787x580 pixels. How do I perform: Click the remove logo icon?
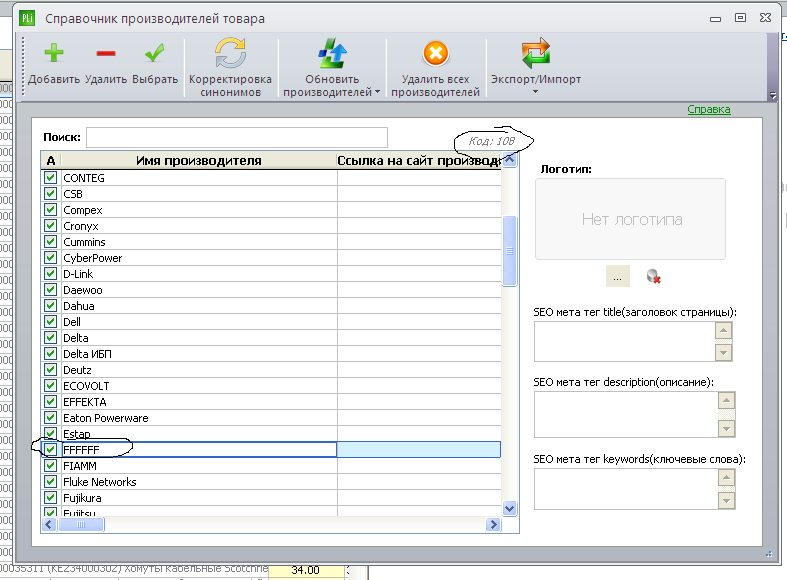pyautogui.click(x=653, y=276)
